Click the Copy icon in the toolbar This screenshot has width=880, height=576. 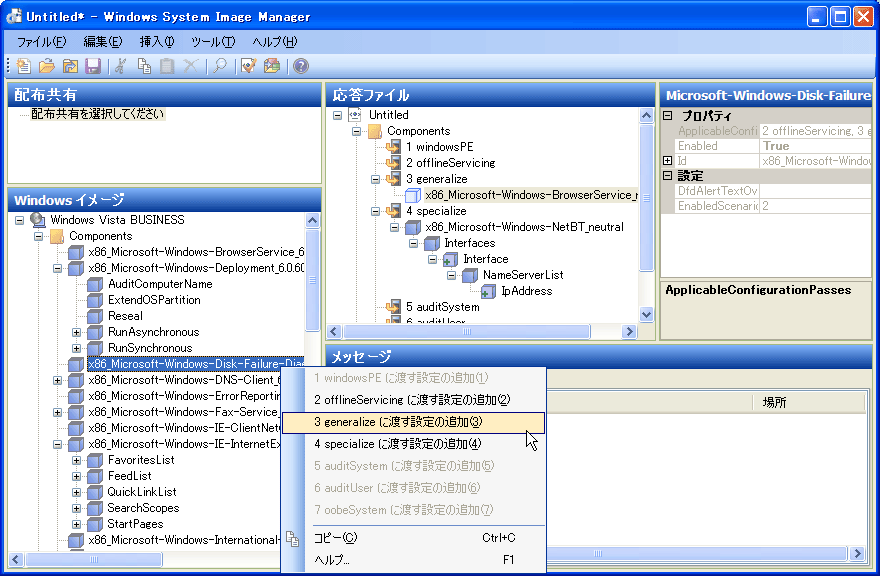(144, 66)
